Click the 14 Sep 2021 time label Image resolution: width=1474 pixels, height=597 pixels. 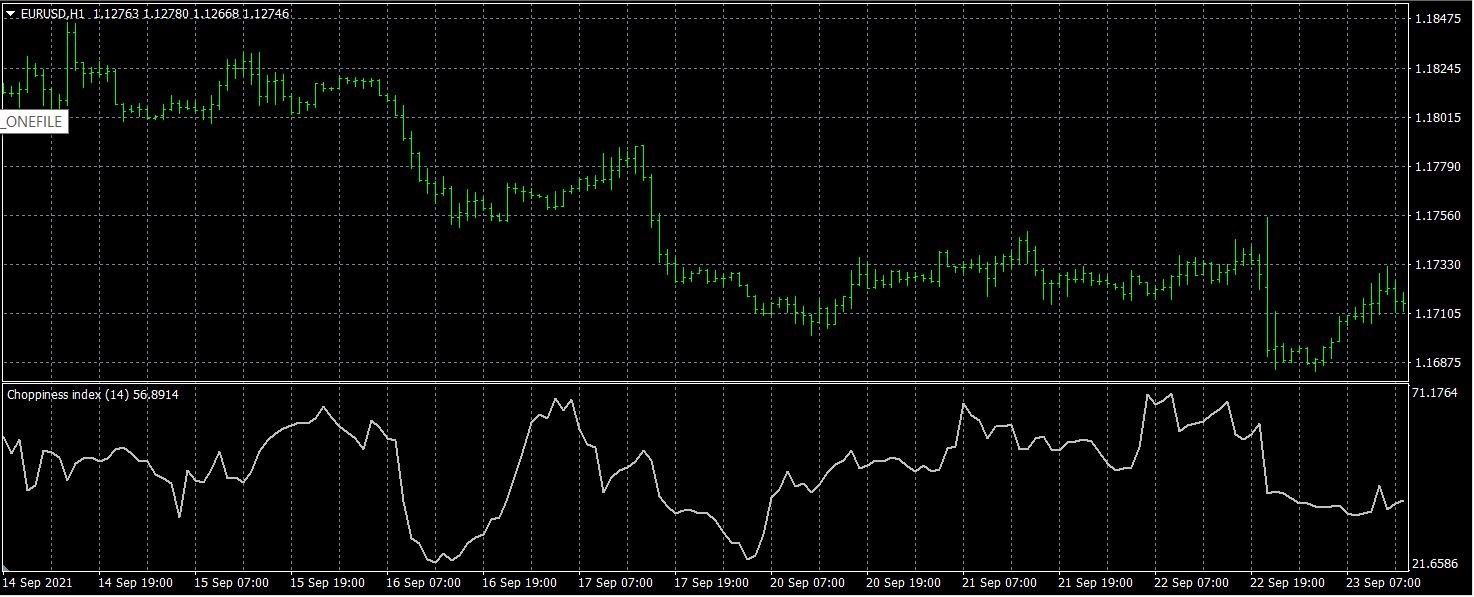(x=37, y=583)
